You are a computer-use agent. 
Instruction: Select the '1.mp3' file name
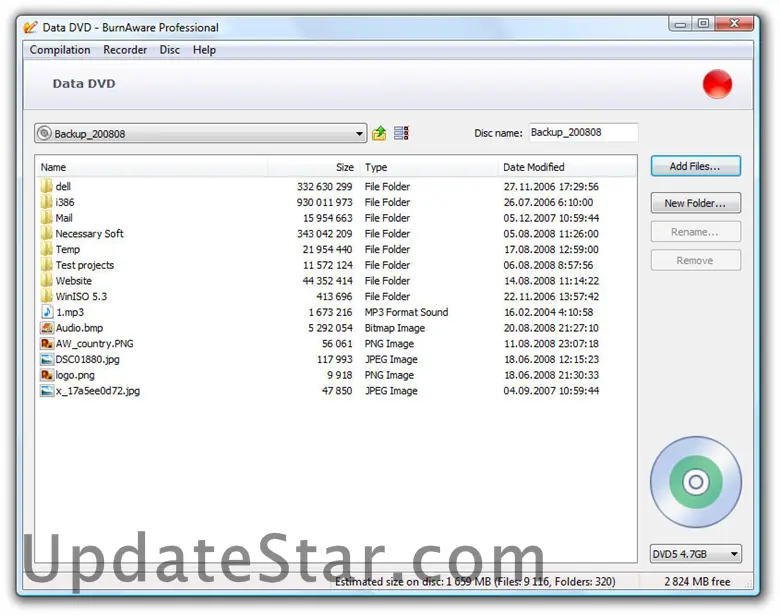coord(70,312)
